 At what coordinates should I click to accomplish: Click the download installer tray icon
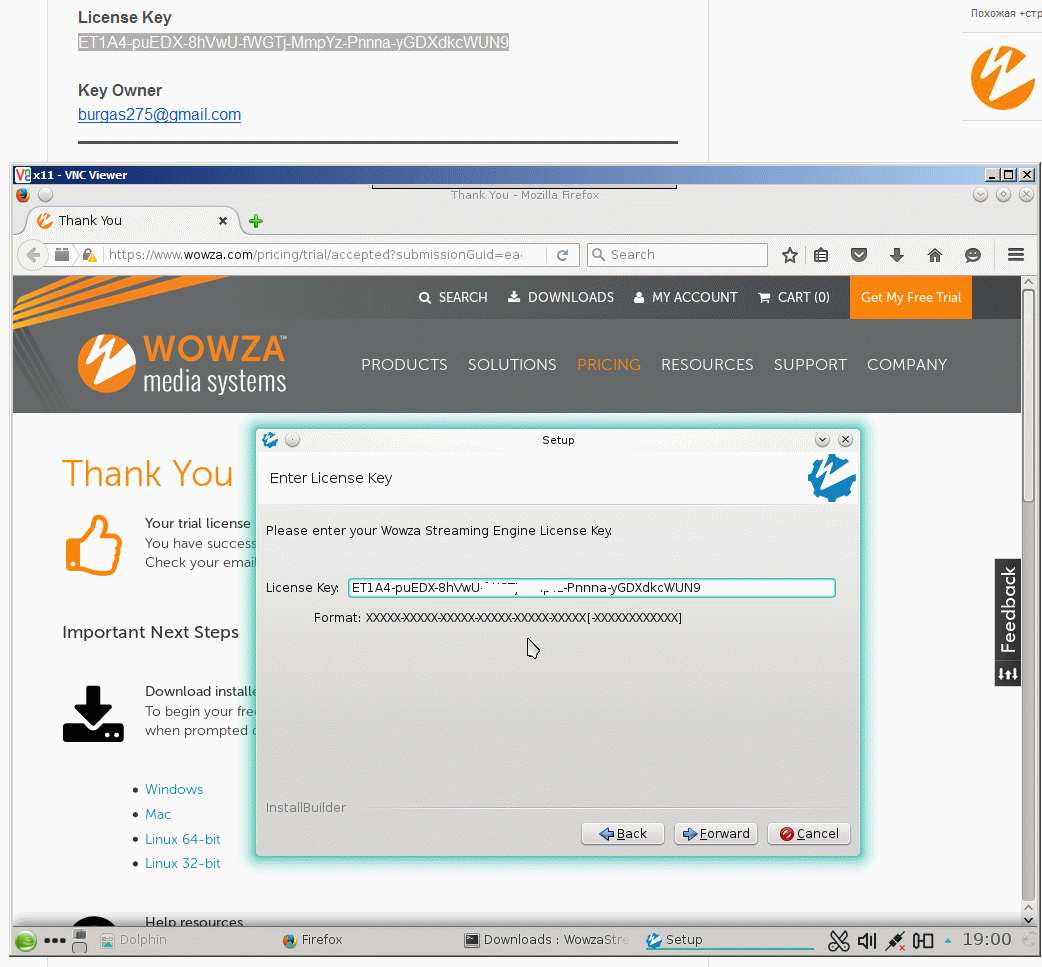click(93, 714)
